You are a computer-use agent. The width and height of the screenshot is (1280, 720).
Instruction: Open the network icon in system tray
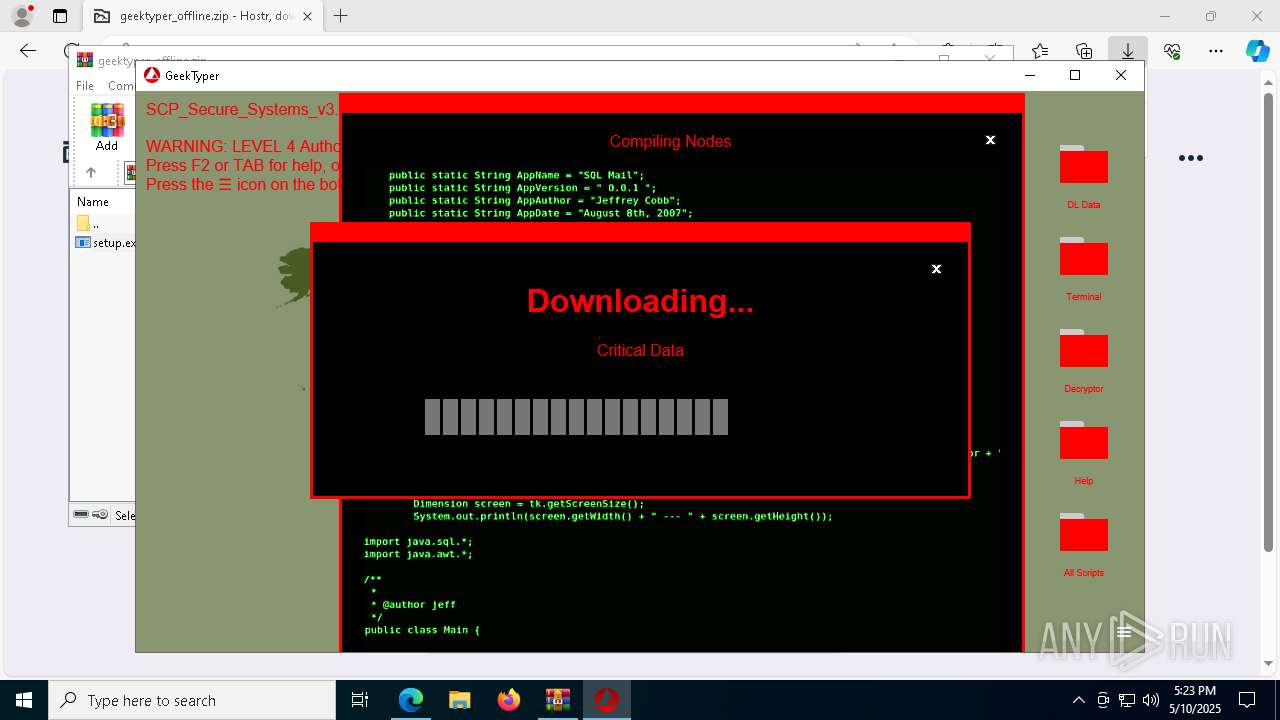pos(1127,700)
